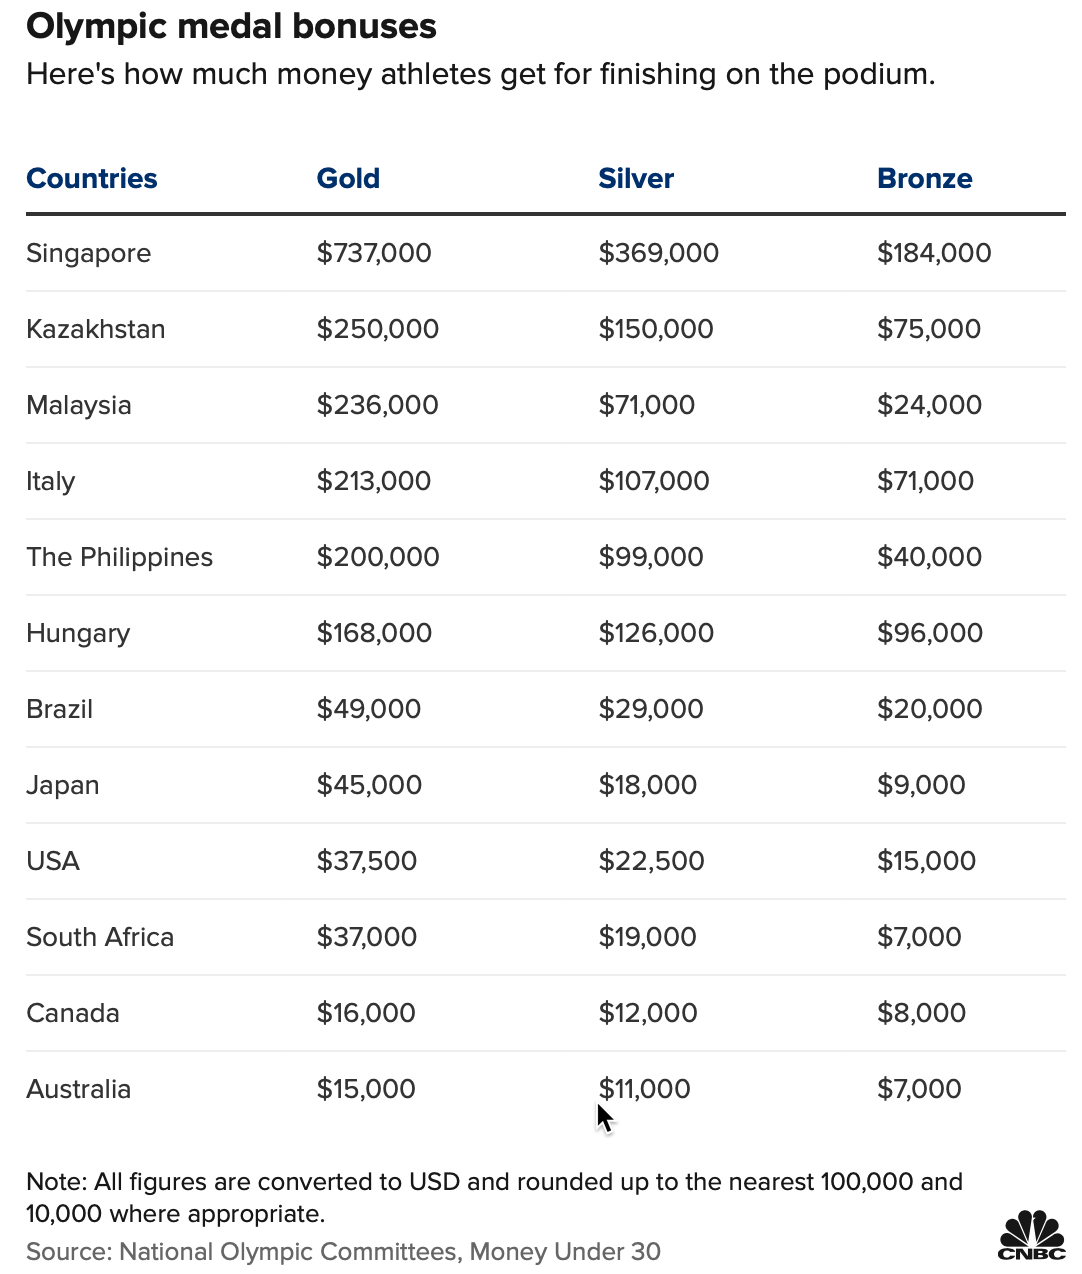Select the Kazakhstan country cell
The image size is (1082, 1274).
(x=96, y=329)
